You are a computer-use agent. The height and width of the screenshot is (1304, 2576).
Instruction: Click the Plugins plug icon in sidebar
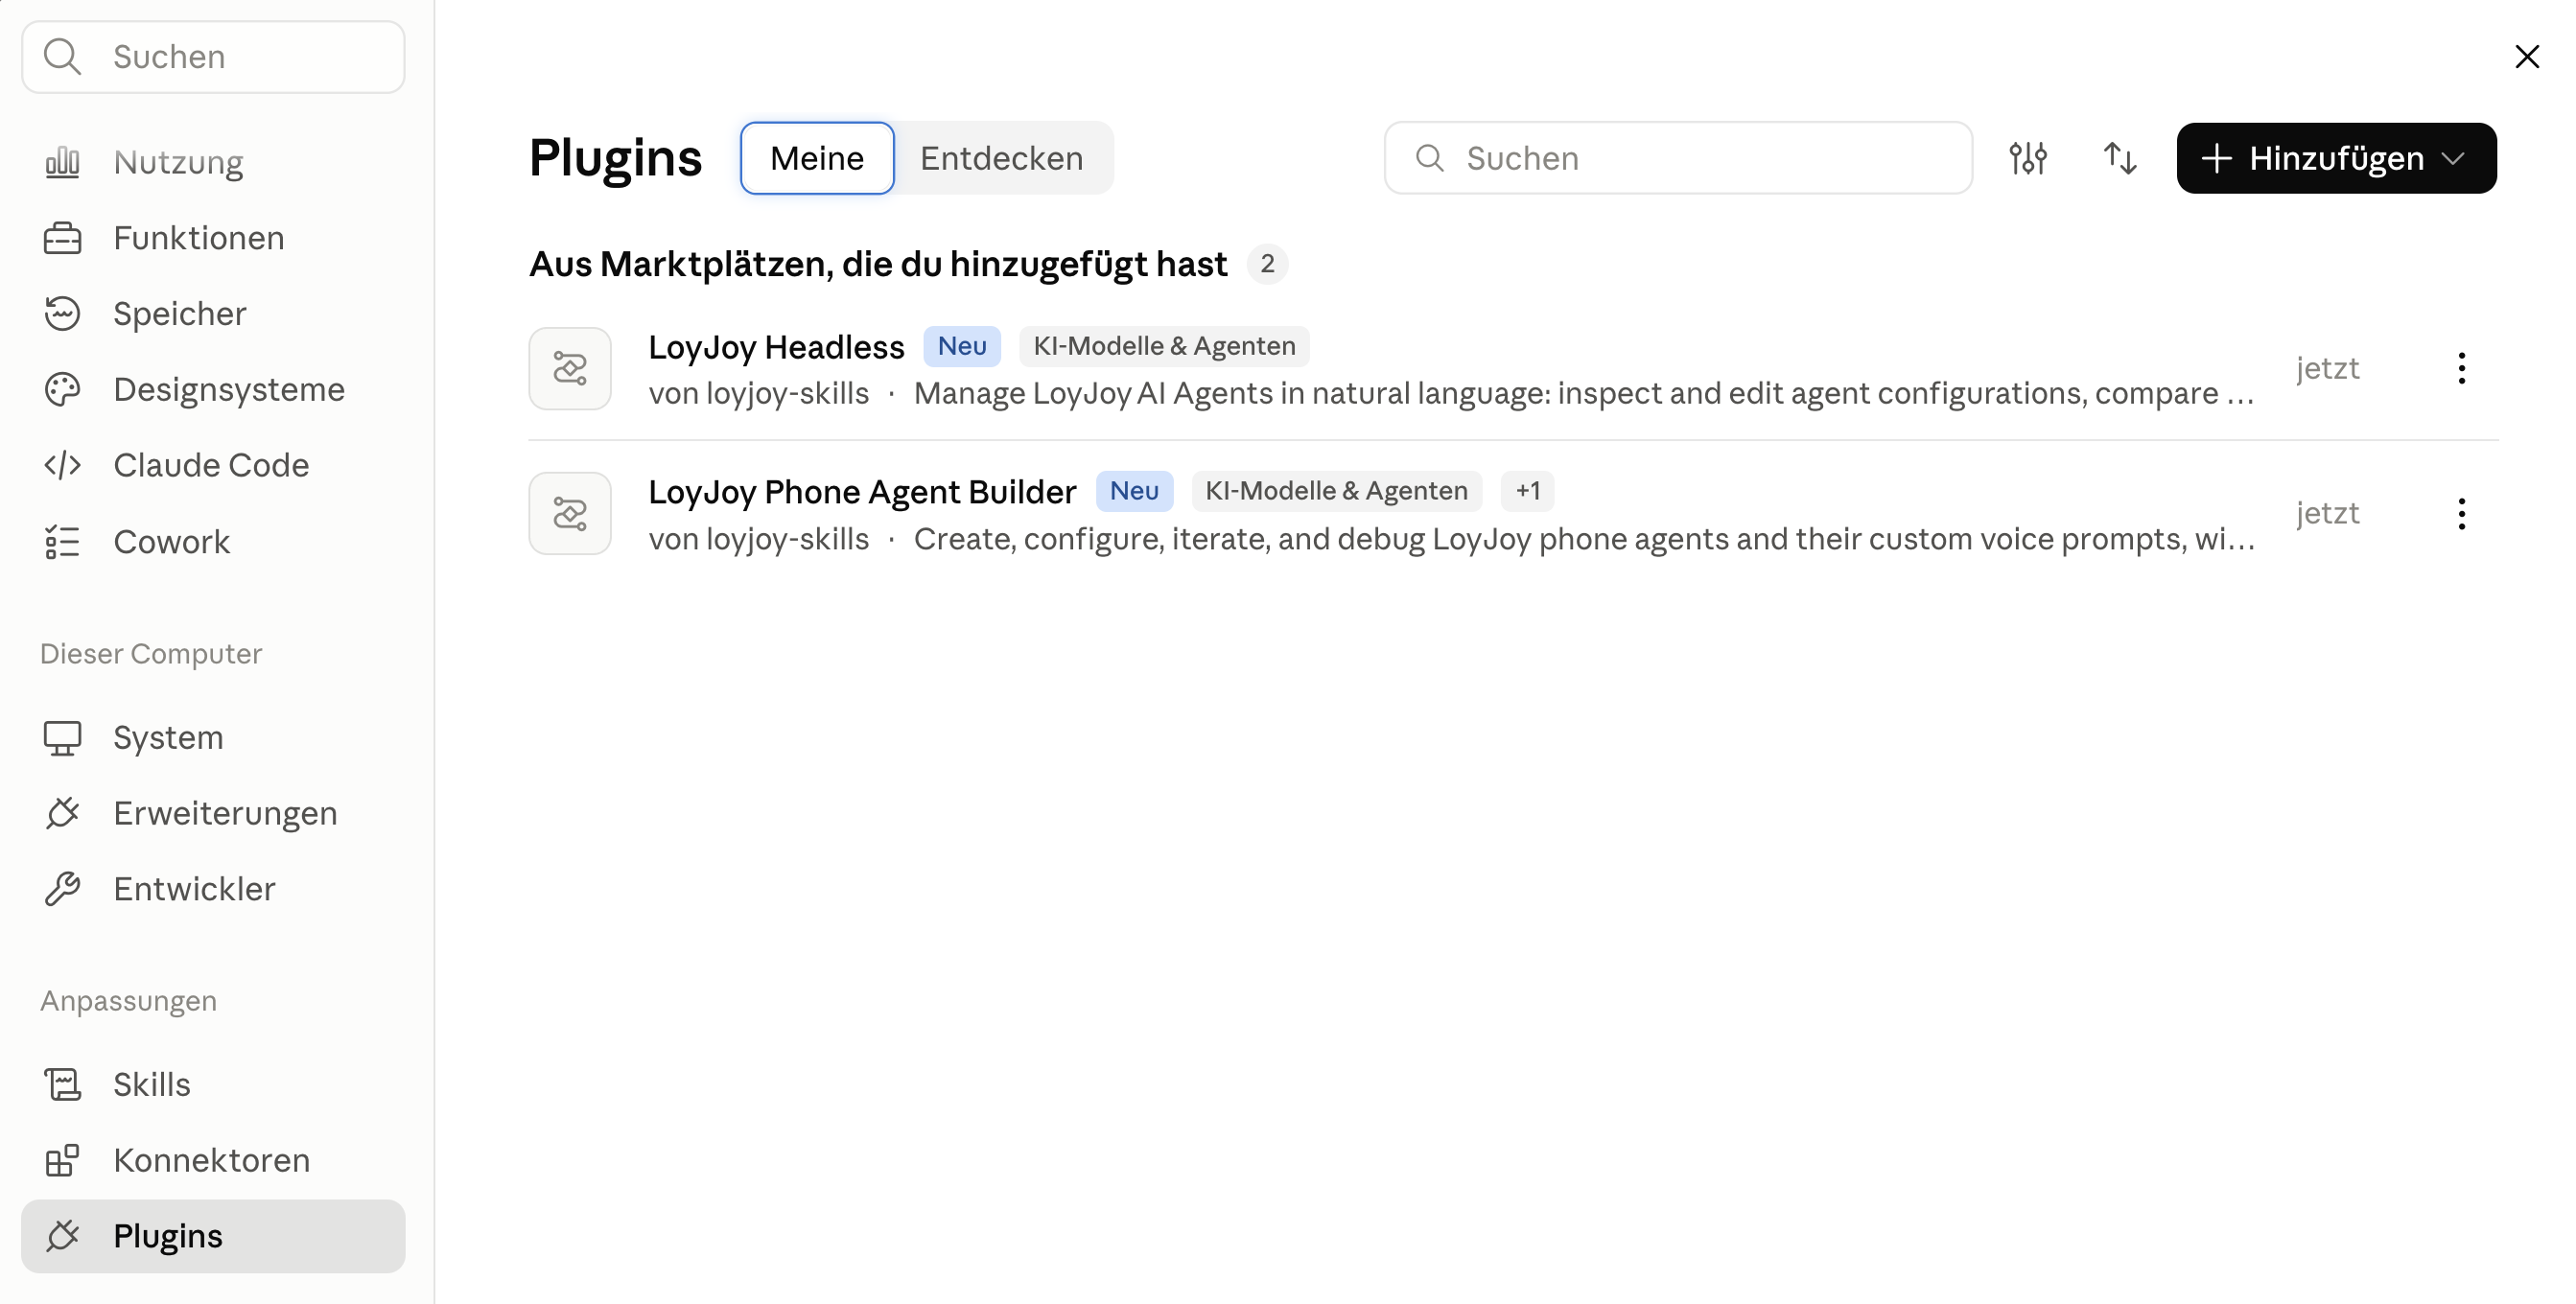point(62,1236)
